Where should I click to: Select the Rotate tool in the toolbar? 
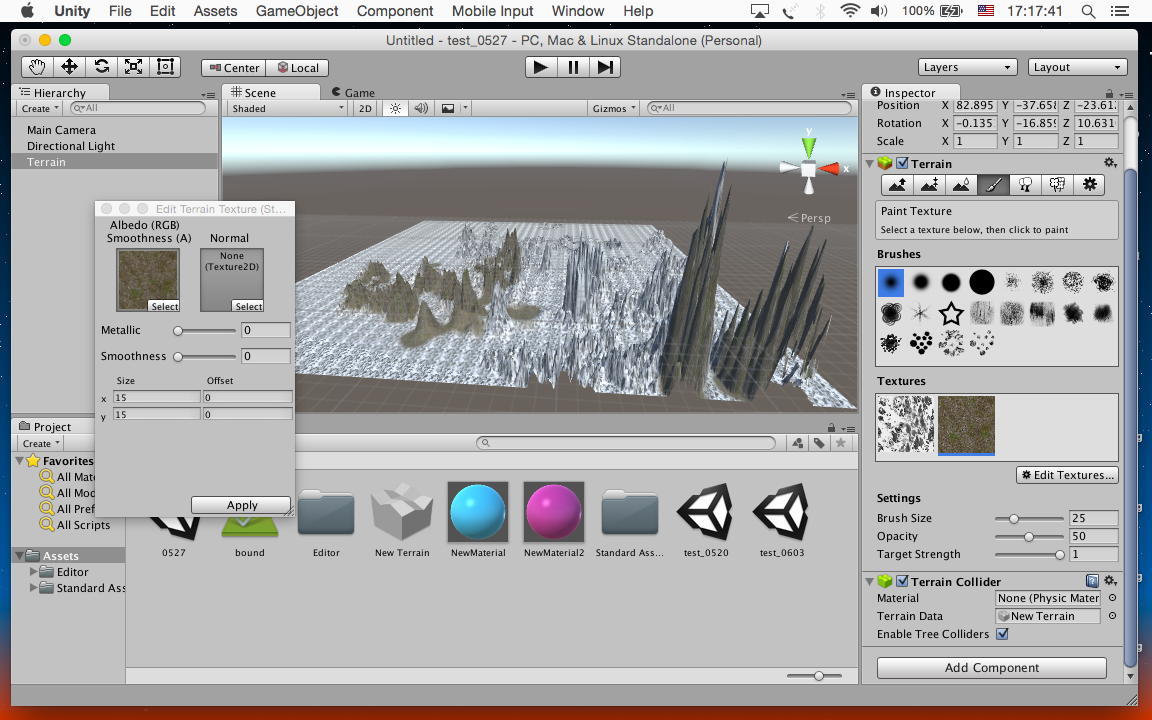pyautogui.click(x=101, y=67)
